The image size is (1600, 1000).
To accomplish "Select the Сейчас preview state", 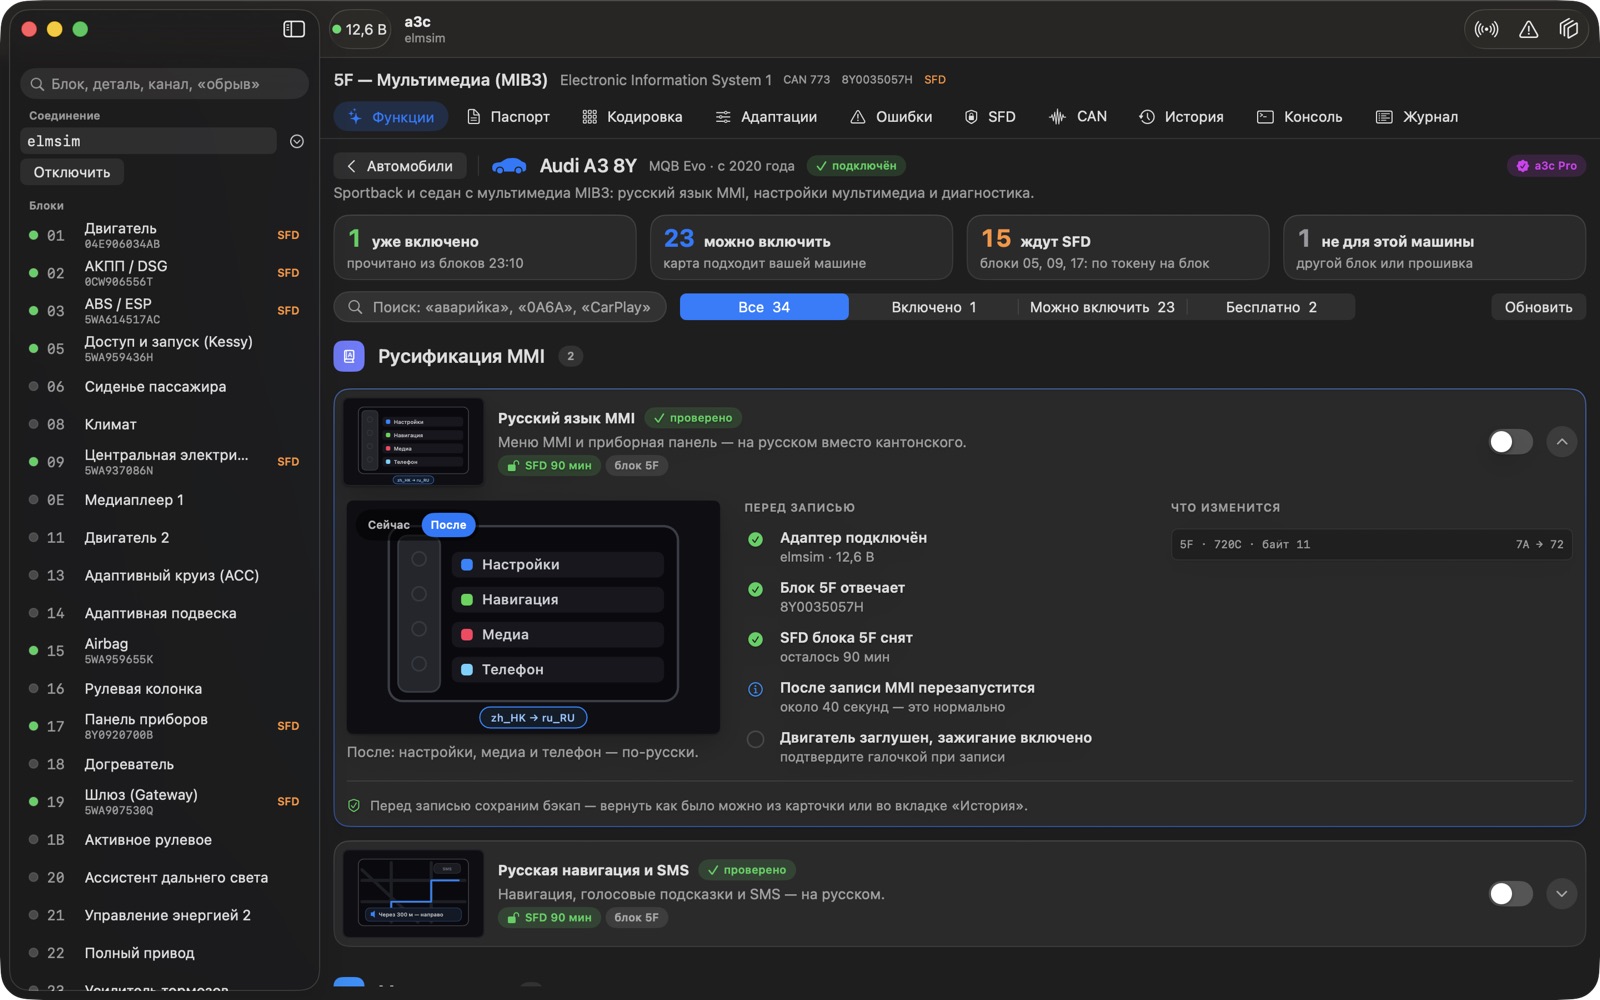I will (x=389, y=525).
